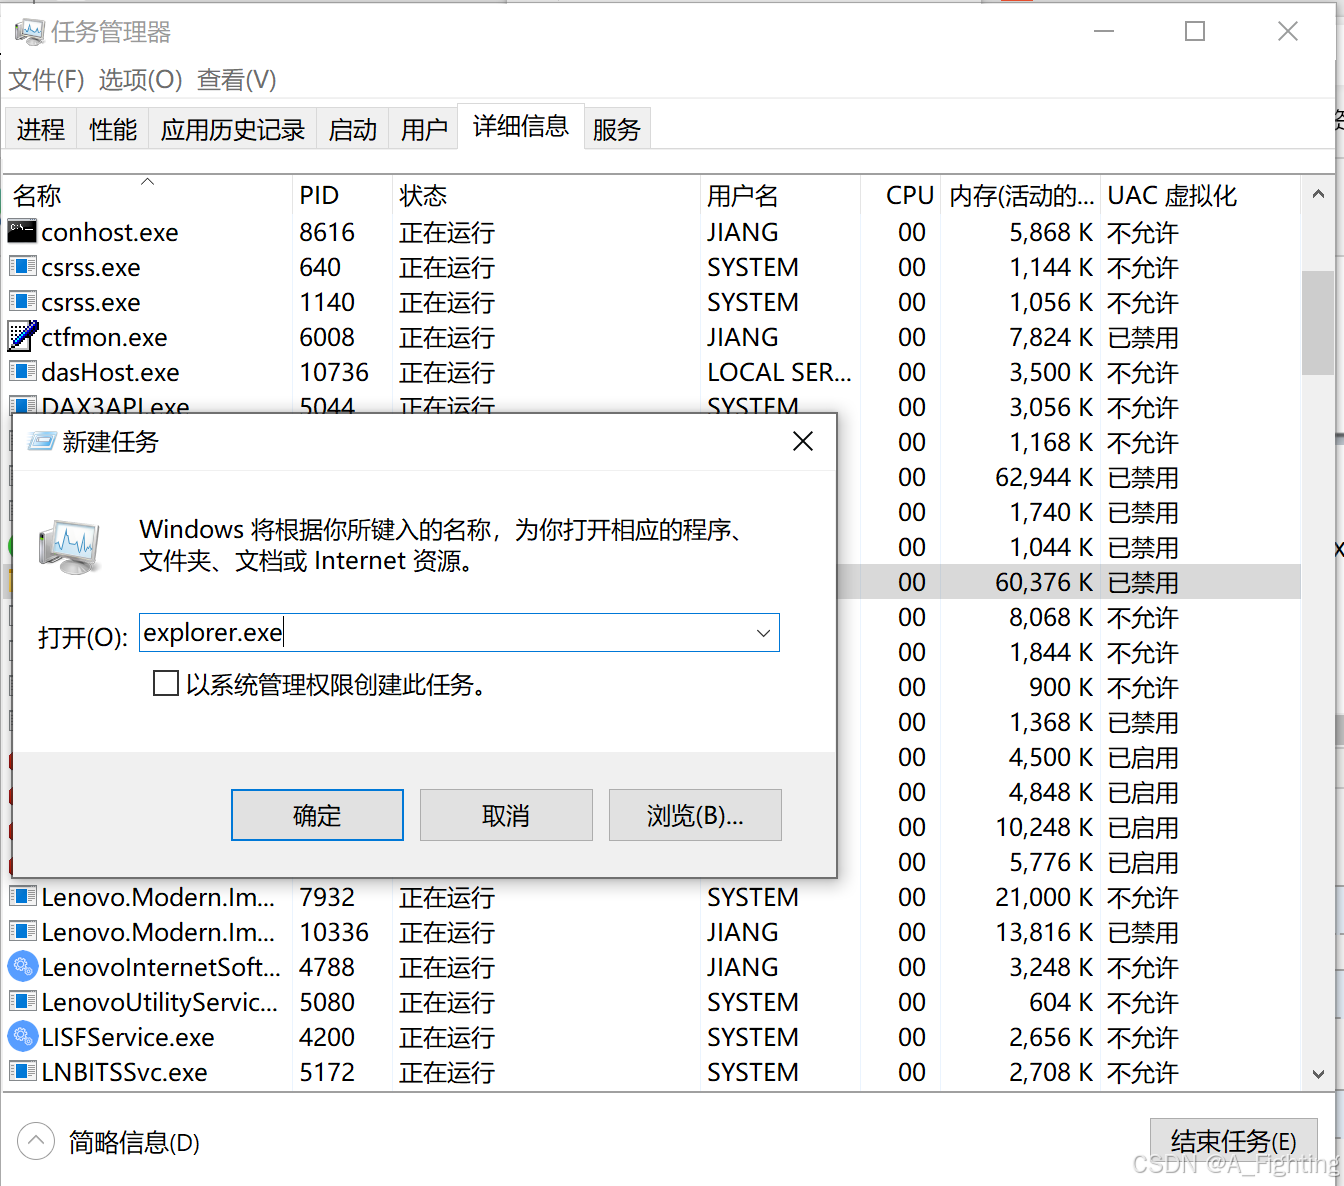Click the 7,824 K memory value
This screenshot has width=1344, height=1186.
coord(1051,337)
